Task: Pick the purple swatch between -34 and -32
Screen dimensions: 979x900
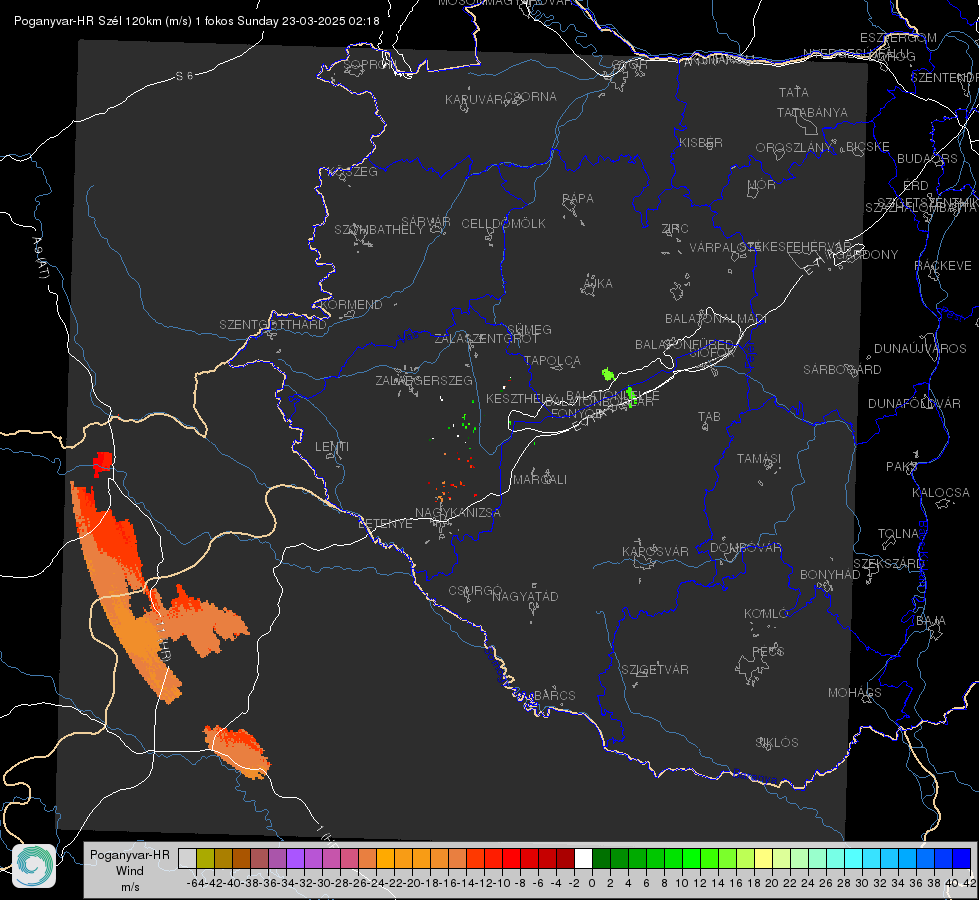Action: point(295,858)
